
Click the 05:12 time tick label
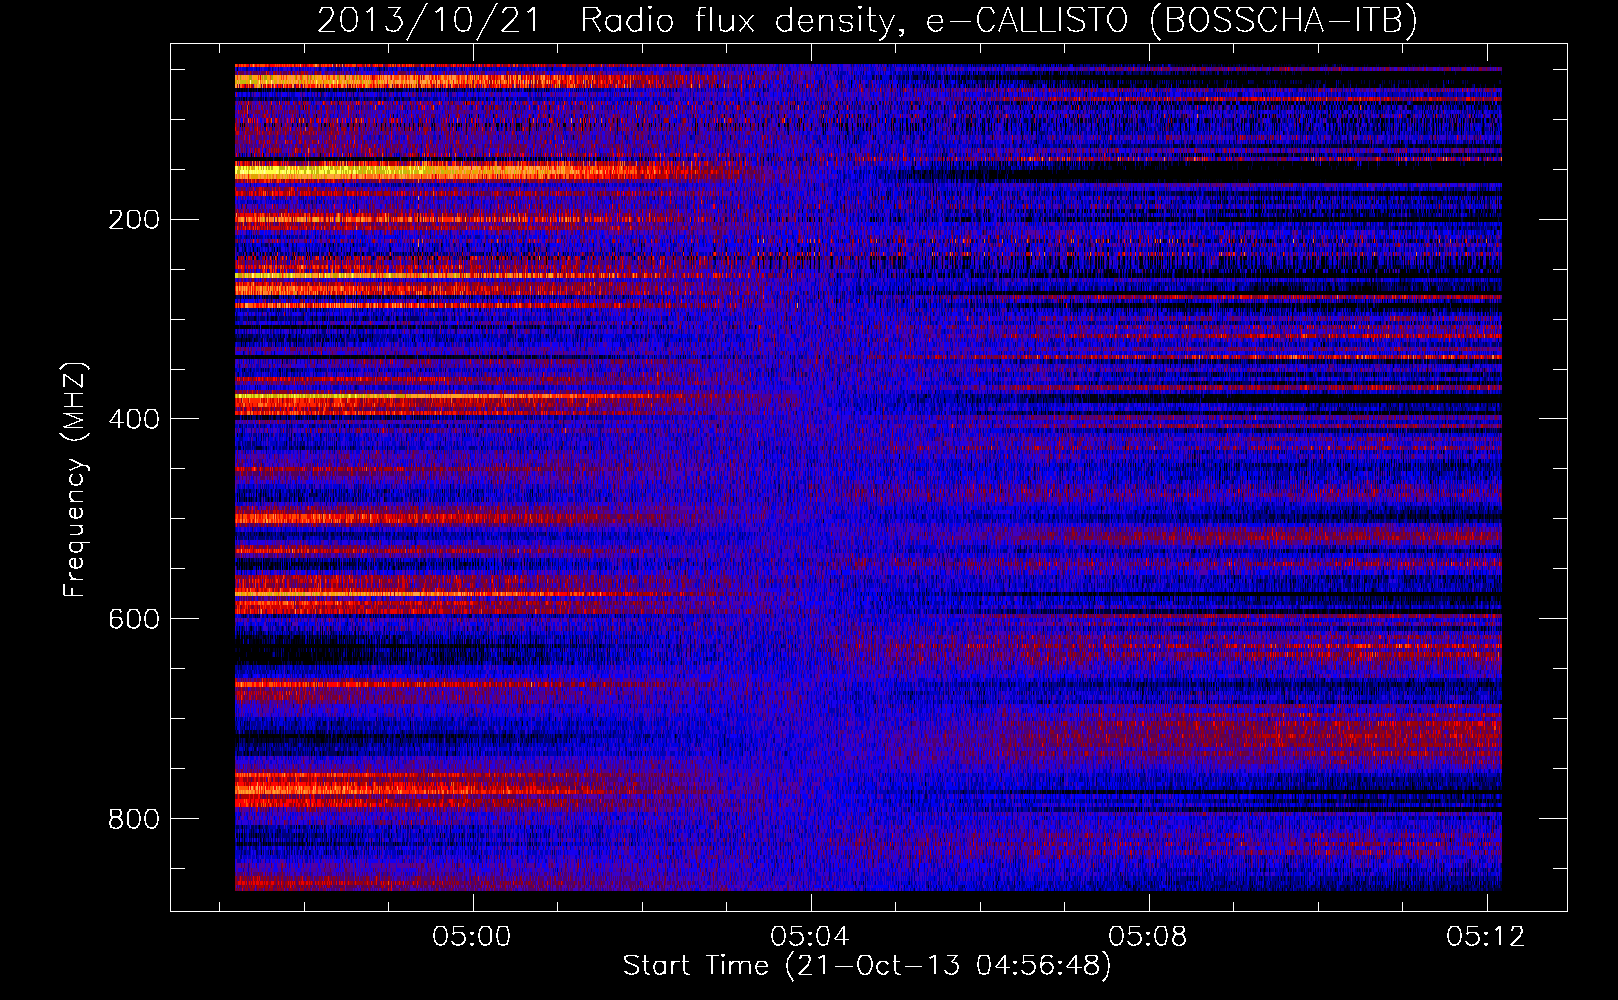click(x=1486, y=936)
